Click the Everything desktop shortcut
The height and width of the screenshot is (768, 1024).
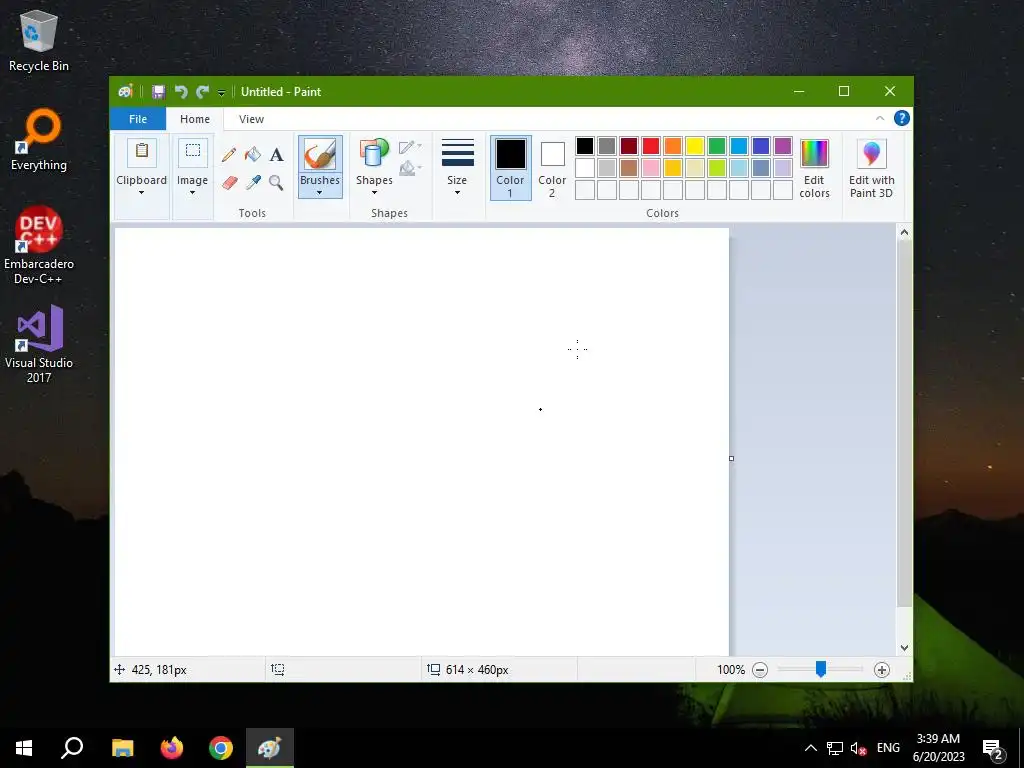tap(39, 140)
